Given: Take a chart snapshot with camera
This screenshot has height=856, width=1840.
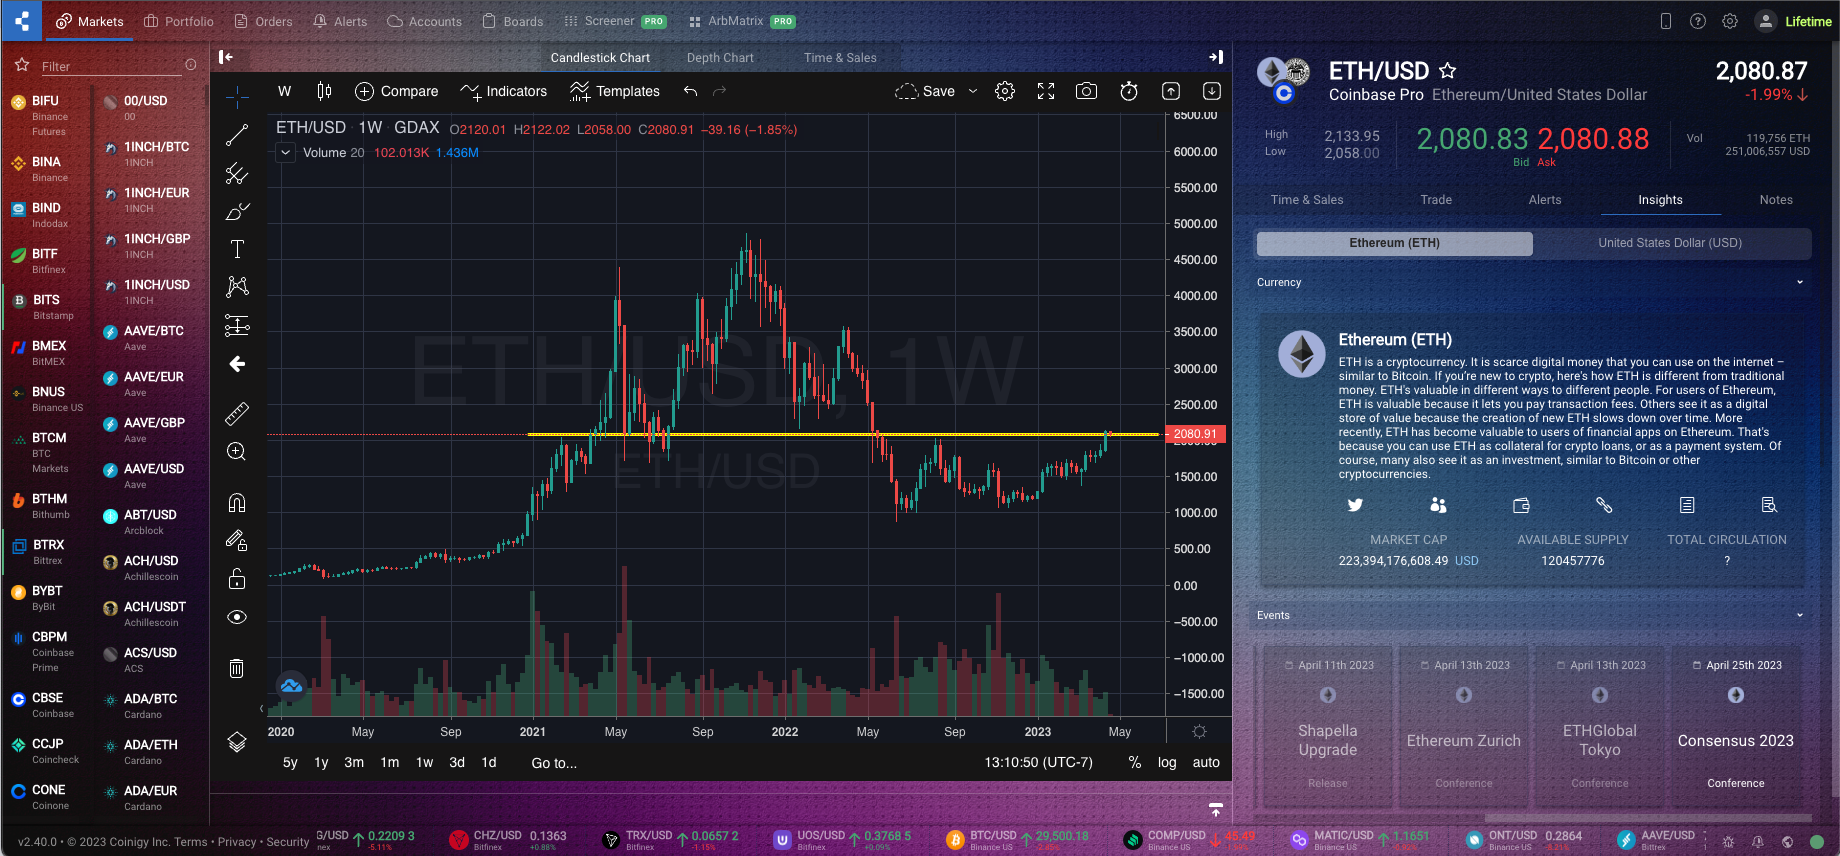Looking at the screenshot, I should pos(1086,91).
